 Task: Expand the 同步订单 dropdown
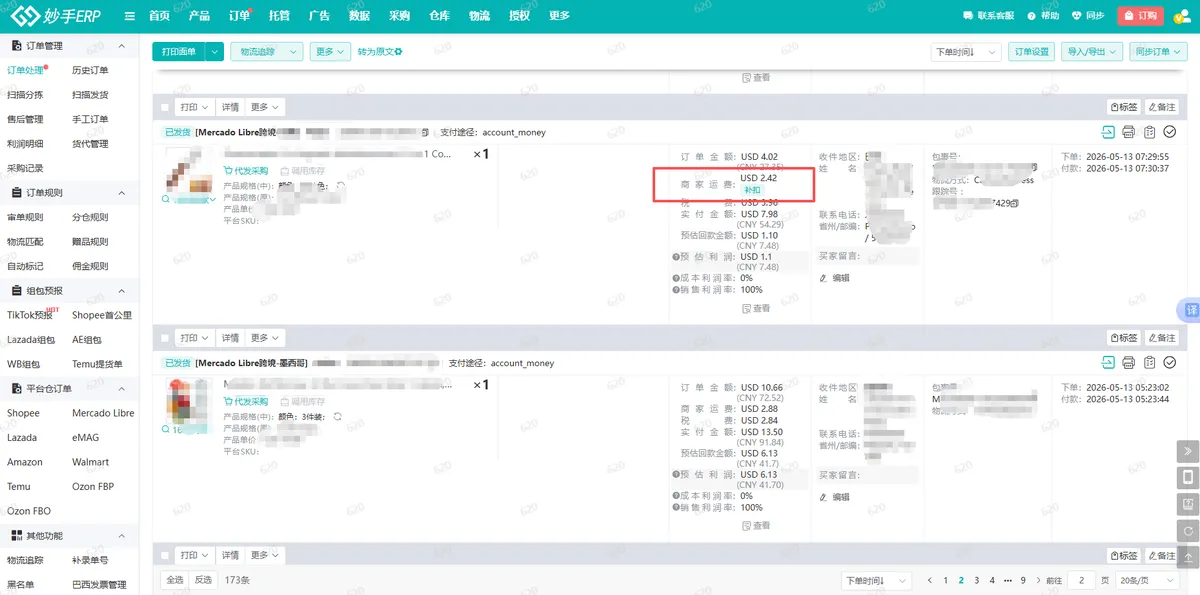pos(1157,52)
